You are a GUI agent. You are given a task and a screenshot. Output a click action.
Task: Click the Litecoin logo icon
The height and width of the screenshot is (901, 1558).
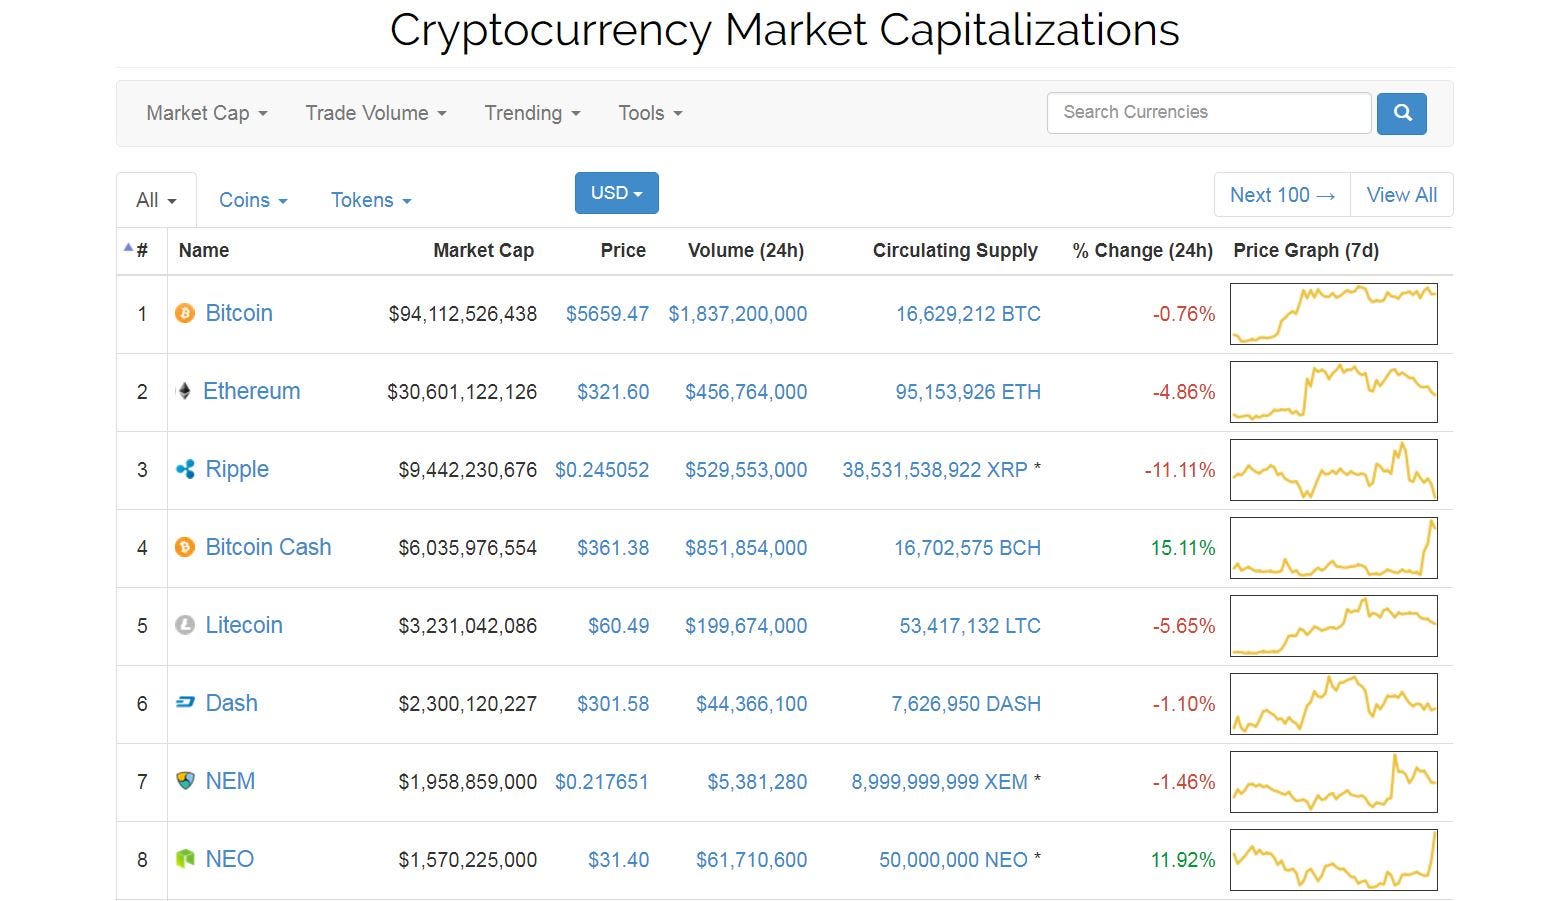click(x=185, y=626)
